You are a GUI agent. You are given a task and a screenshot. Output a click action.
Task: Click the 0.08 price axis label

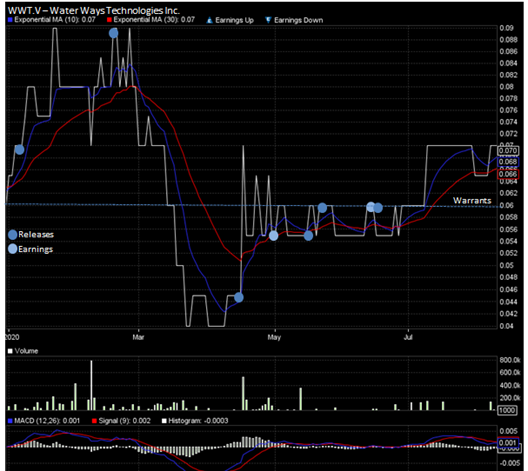(x=506, y=87)
